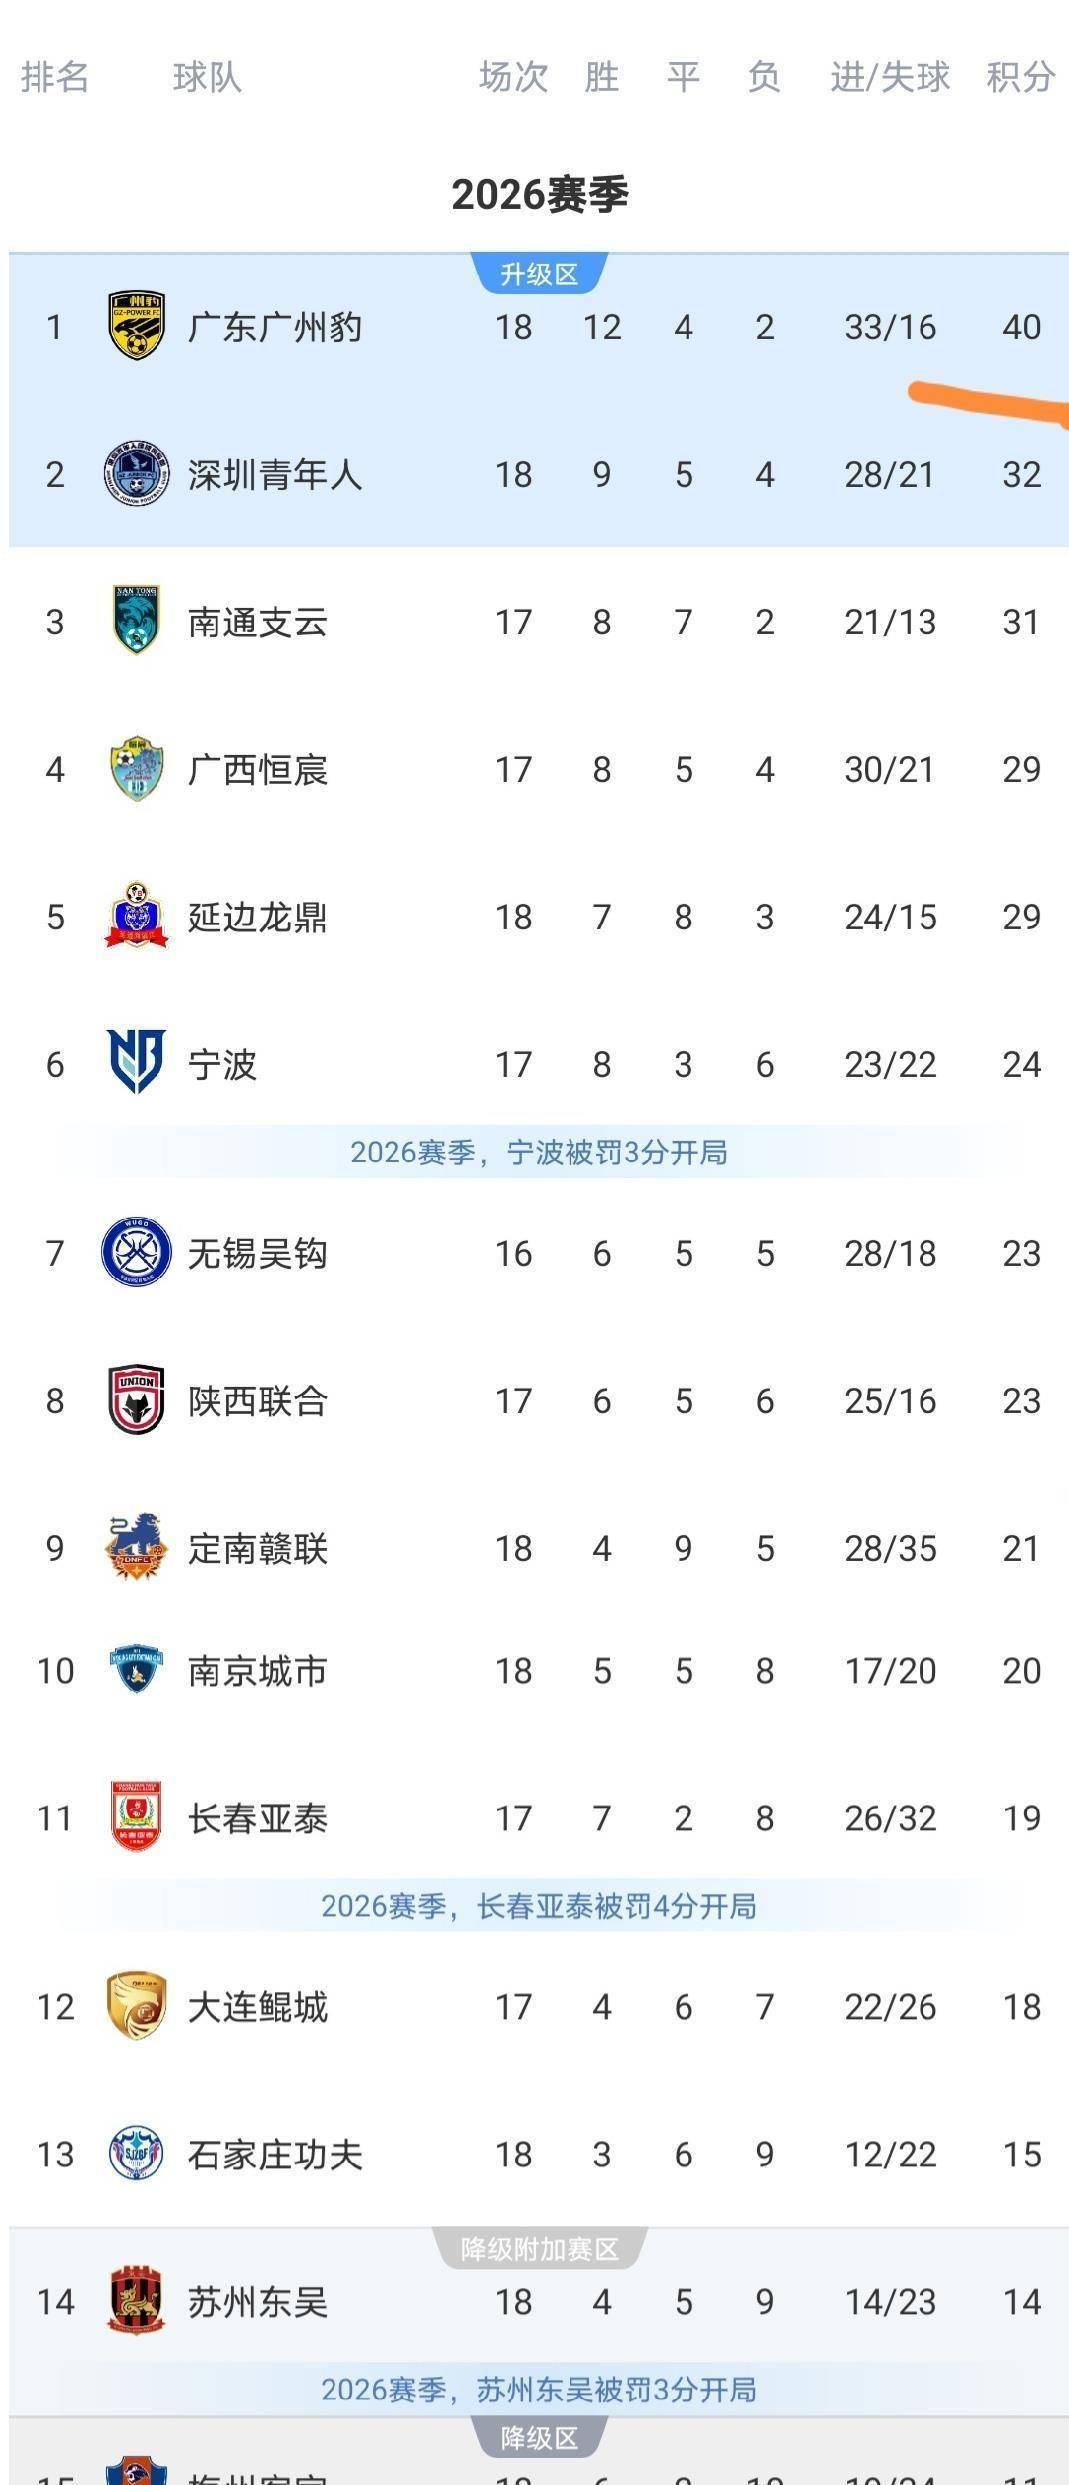Select the 广西恒宸 team logo
Viewport: 1069px width, 2485px height.
(x=136, y=769)
